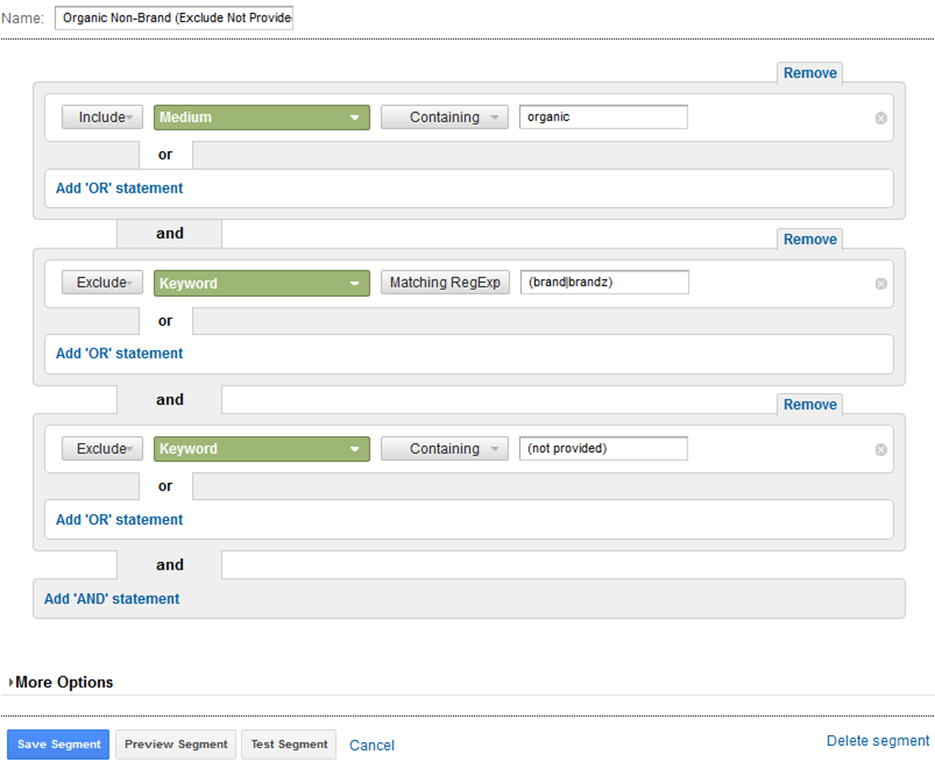Click the segment Name input field
This screenshot has height=762, width=935.
click(x=174, y=18)
